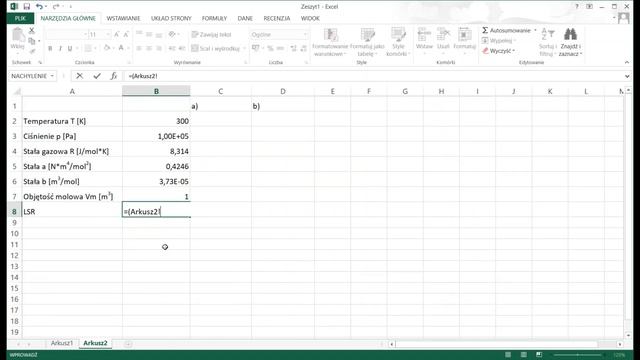Switch to the FORMUŁY tab
The image size is (640, 360).
[214, 18]
